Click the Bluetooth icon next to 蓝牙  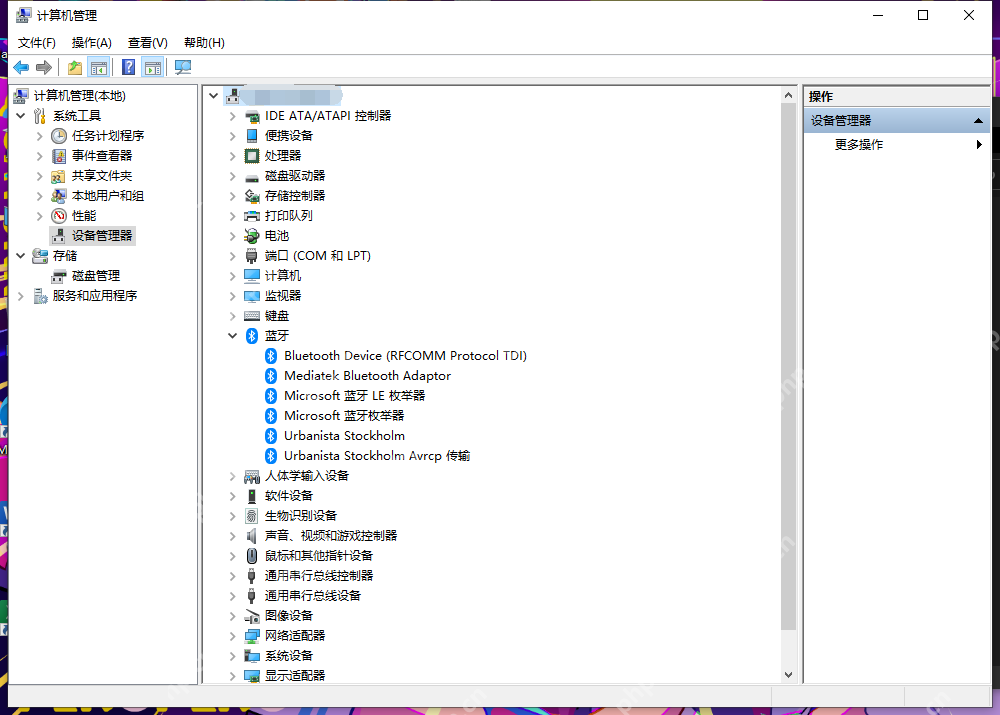click(x=252, y=335)
